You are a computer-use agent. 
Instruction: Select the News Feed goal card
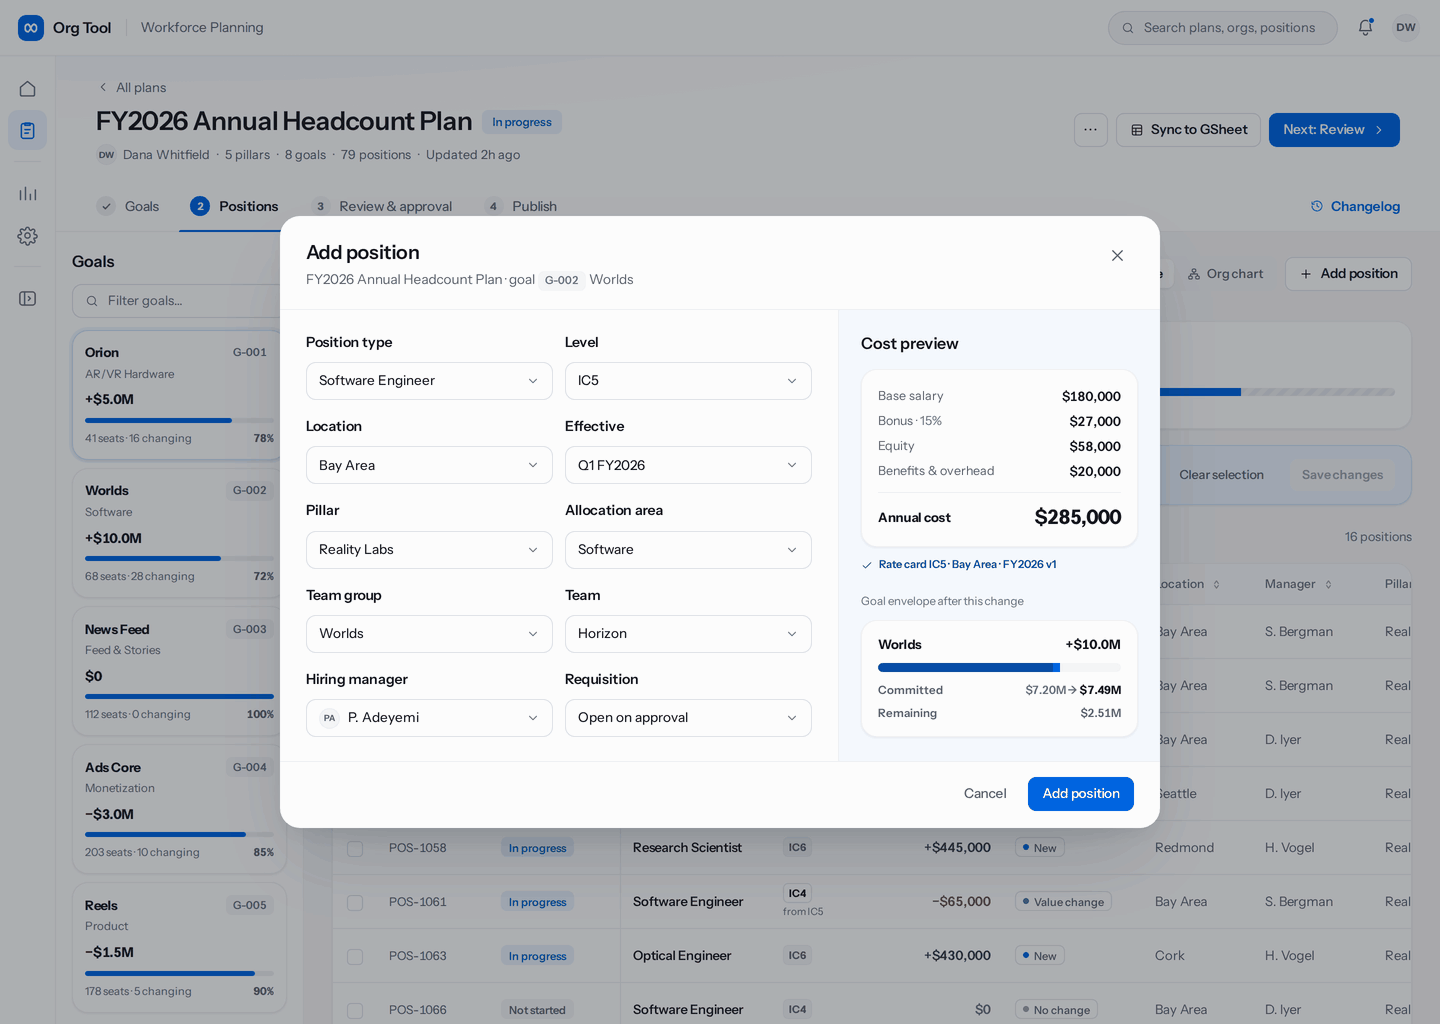pyautogui.click(x=179, y=672)
